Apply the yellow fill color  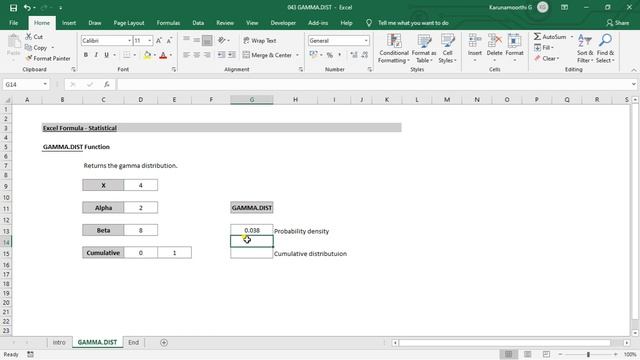coord(147,55)
